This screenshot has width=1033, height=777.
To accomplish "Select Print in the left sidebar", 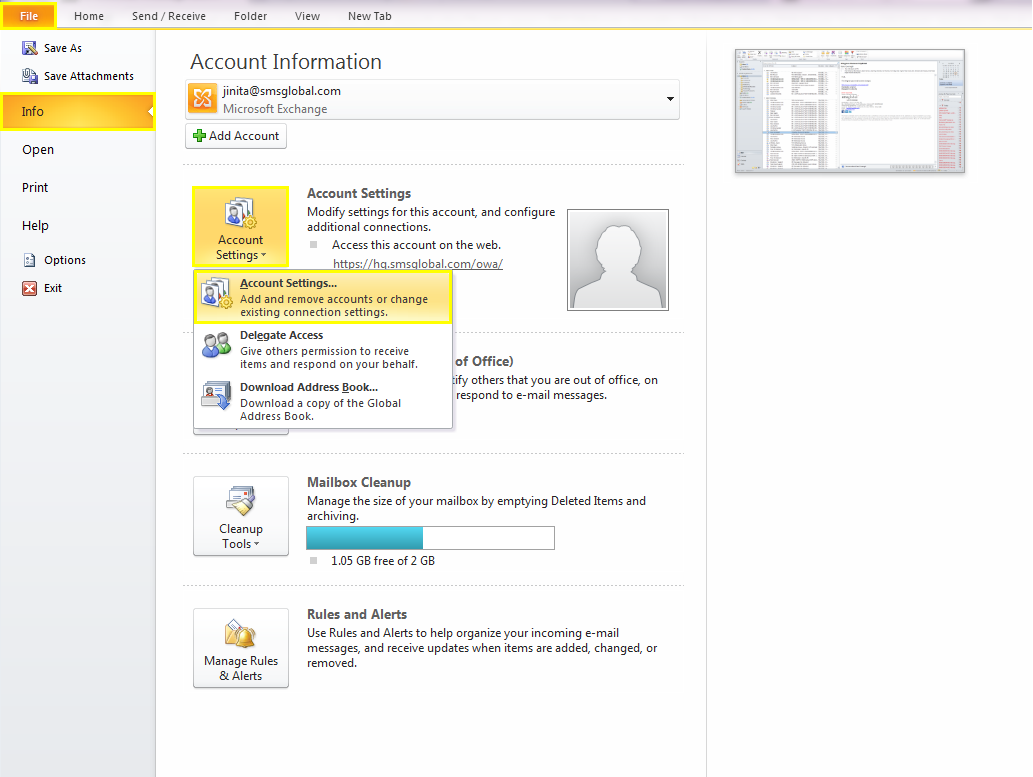I will pos(36,188).
